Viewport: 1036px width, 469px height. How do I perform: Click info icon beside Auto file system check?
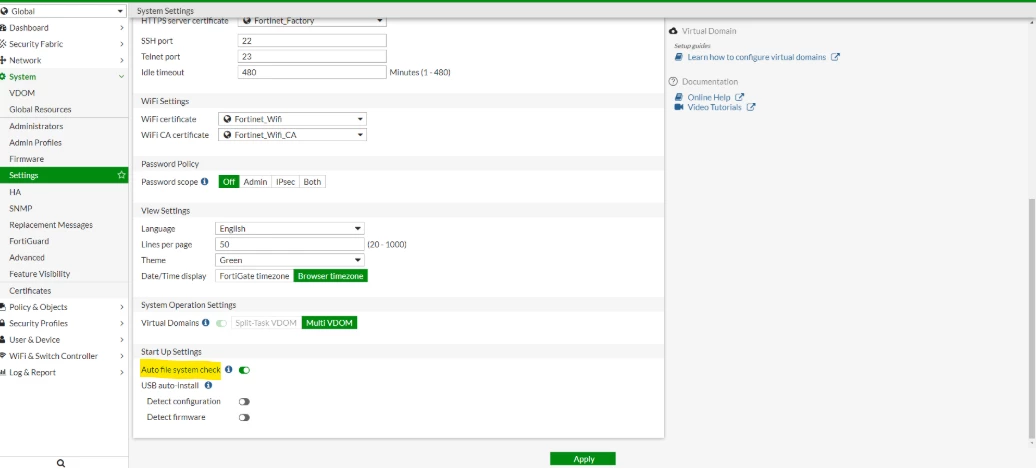coord(229,370)
